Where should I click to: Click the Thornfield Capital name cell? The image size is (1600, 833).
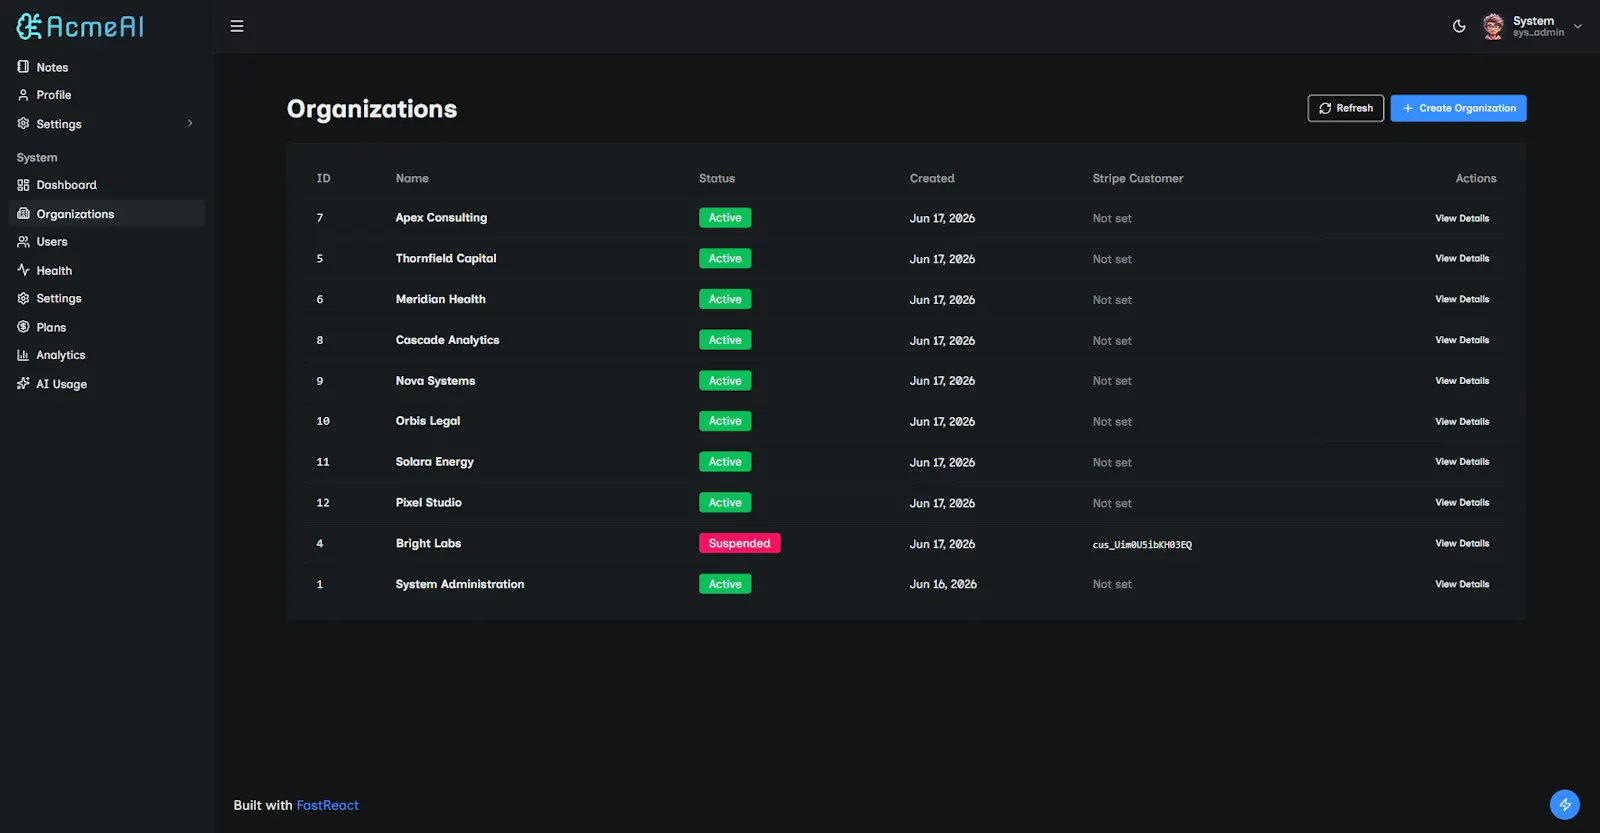pos(446,258)
